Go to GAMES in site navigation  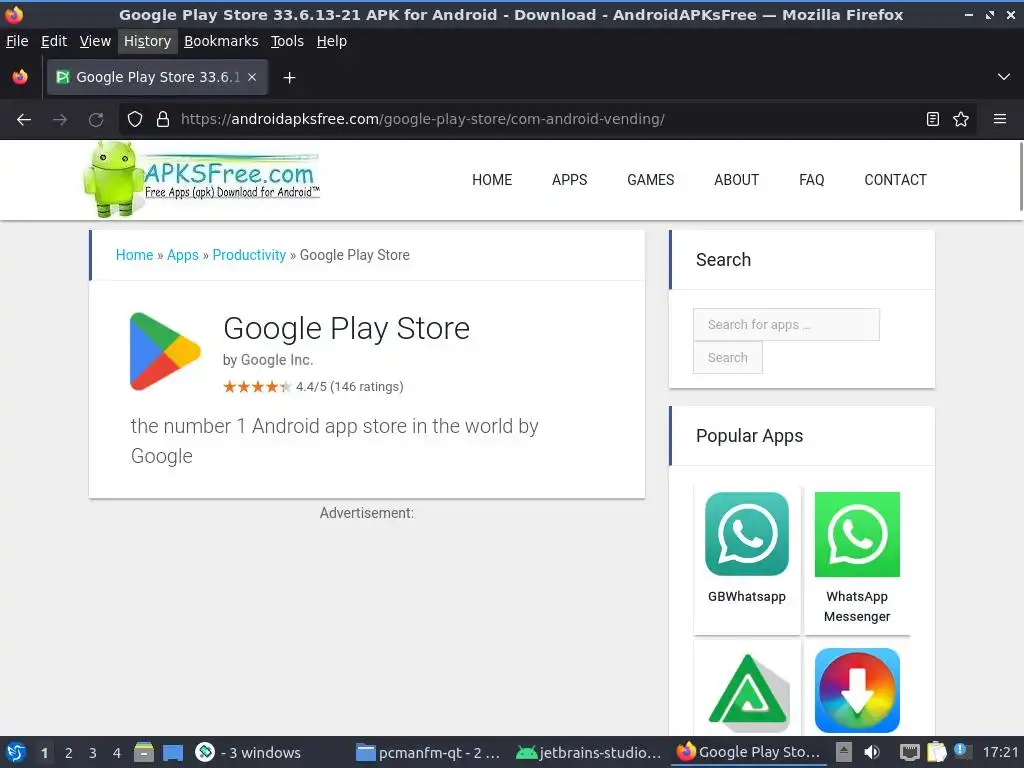pos(650,180)
